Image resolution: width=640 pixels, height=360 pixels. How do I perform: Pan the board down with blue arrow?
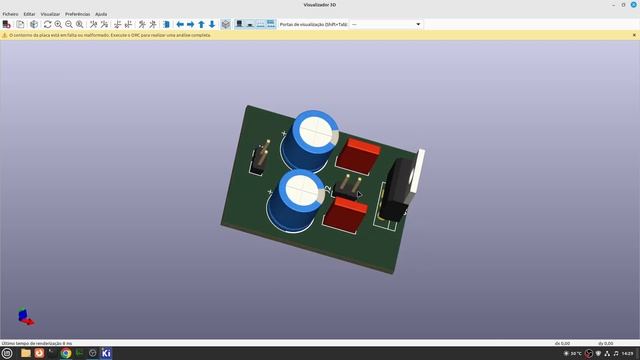coord(212,24)
